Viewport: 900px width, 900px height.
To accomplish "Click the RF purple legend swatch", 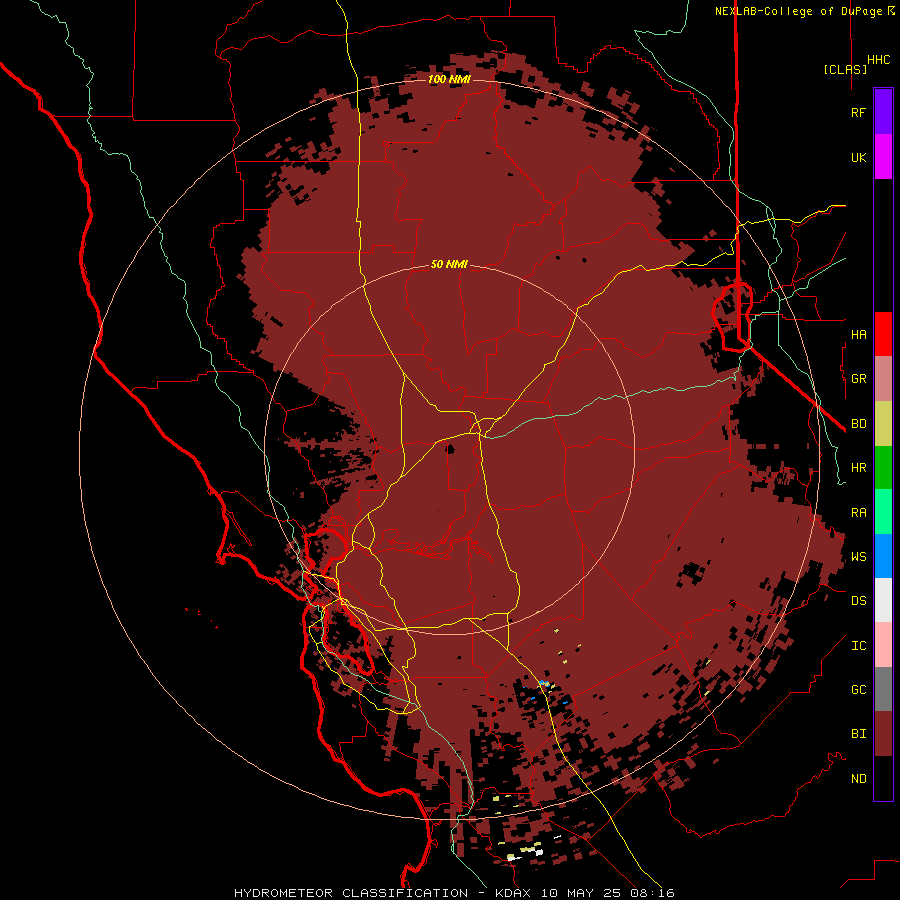I will [x=883, y=112].
